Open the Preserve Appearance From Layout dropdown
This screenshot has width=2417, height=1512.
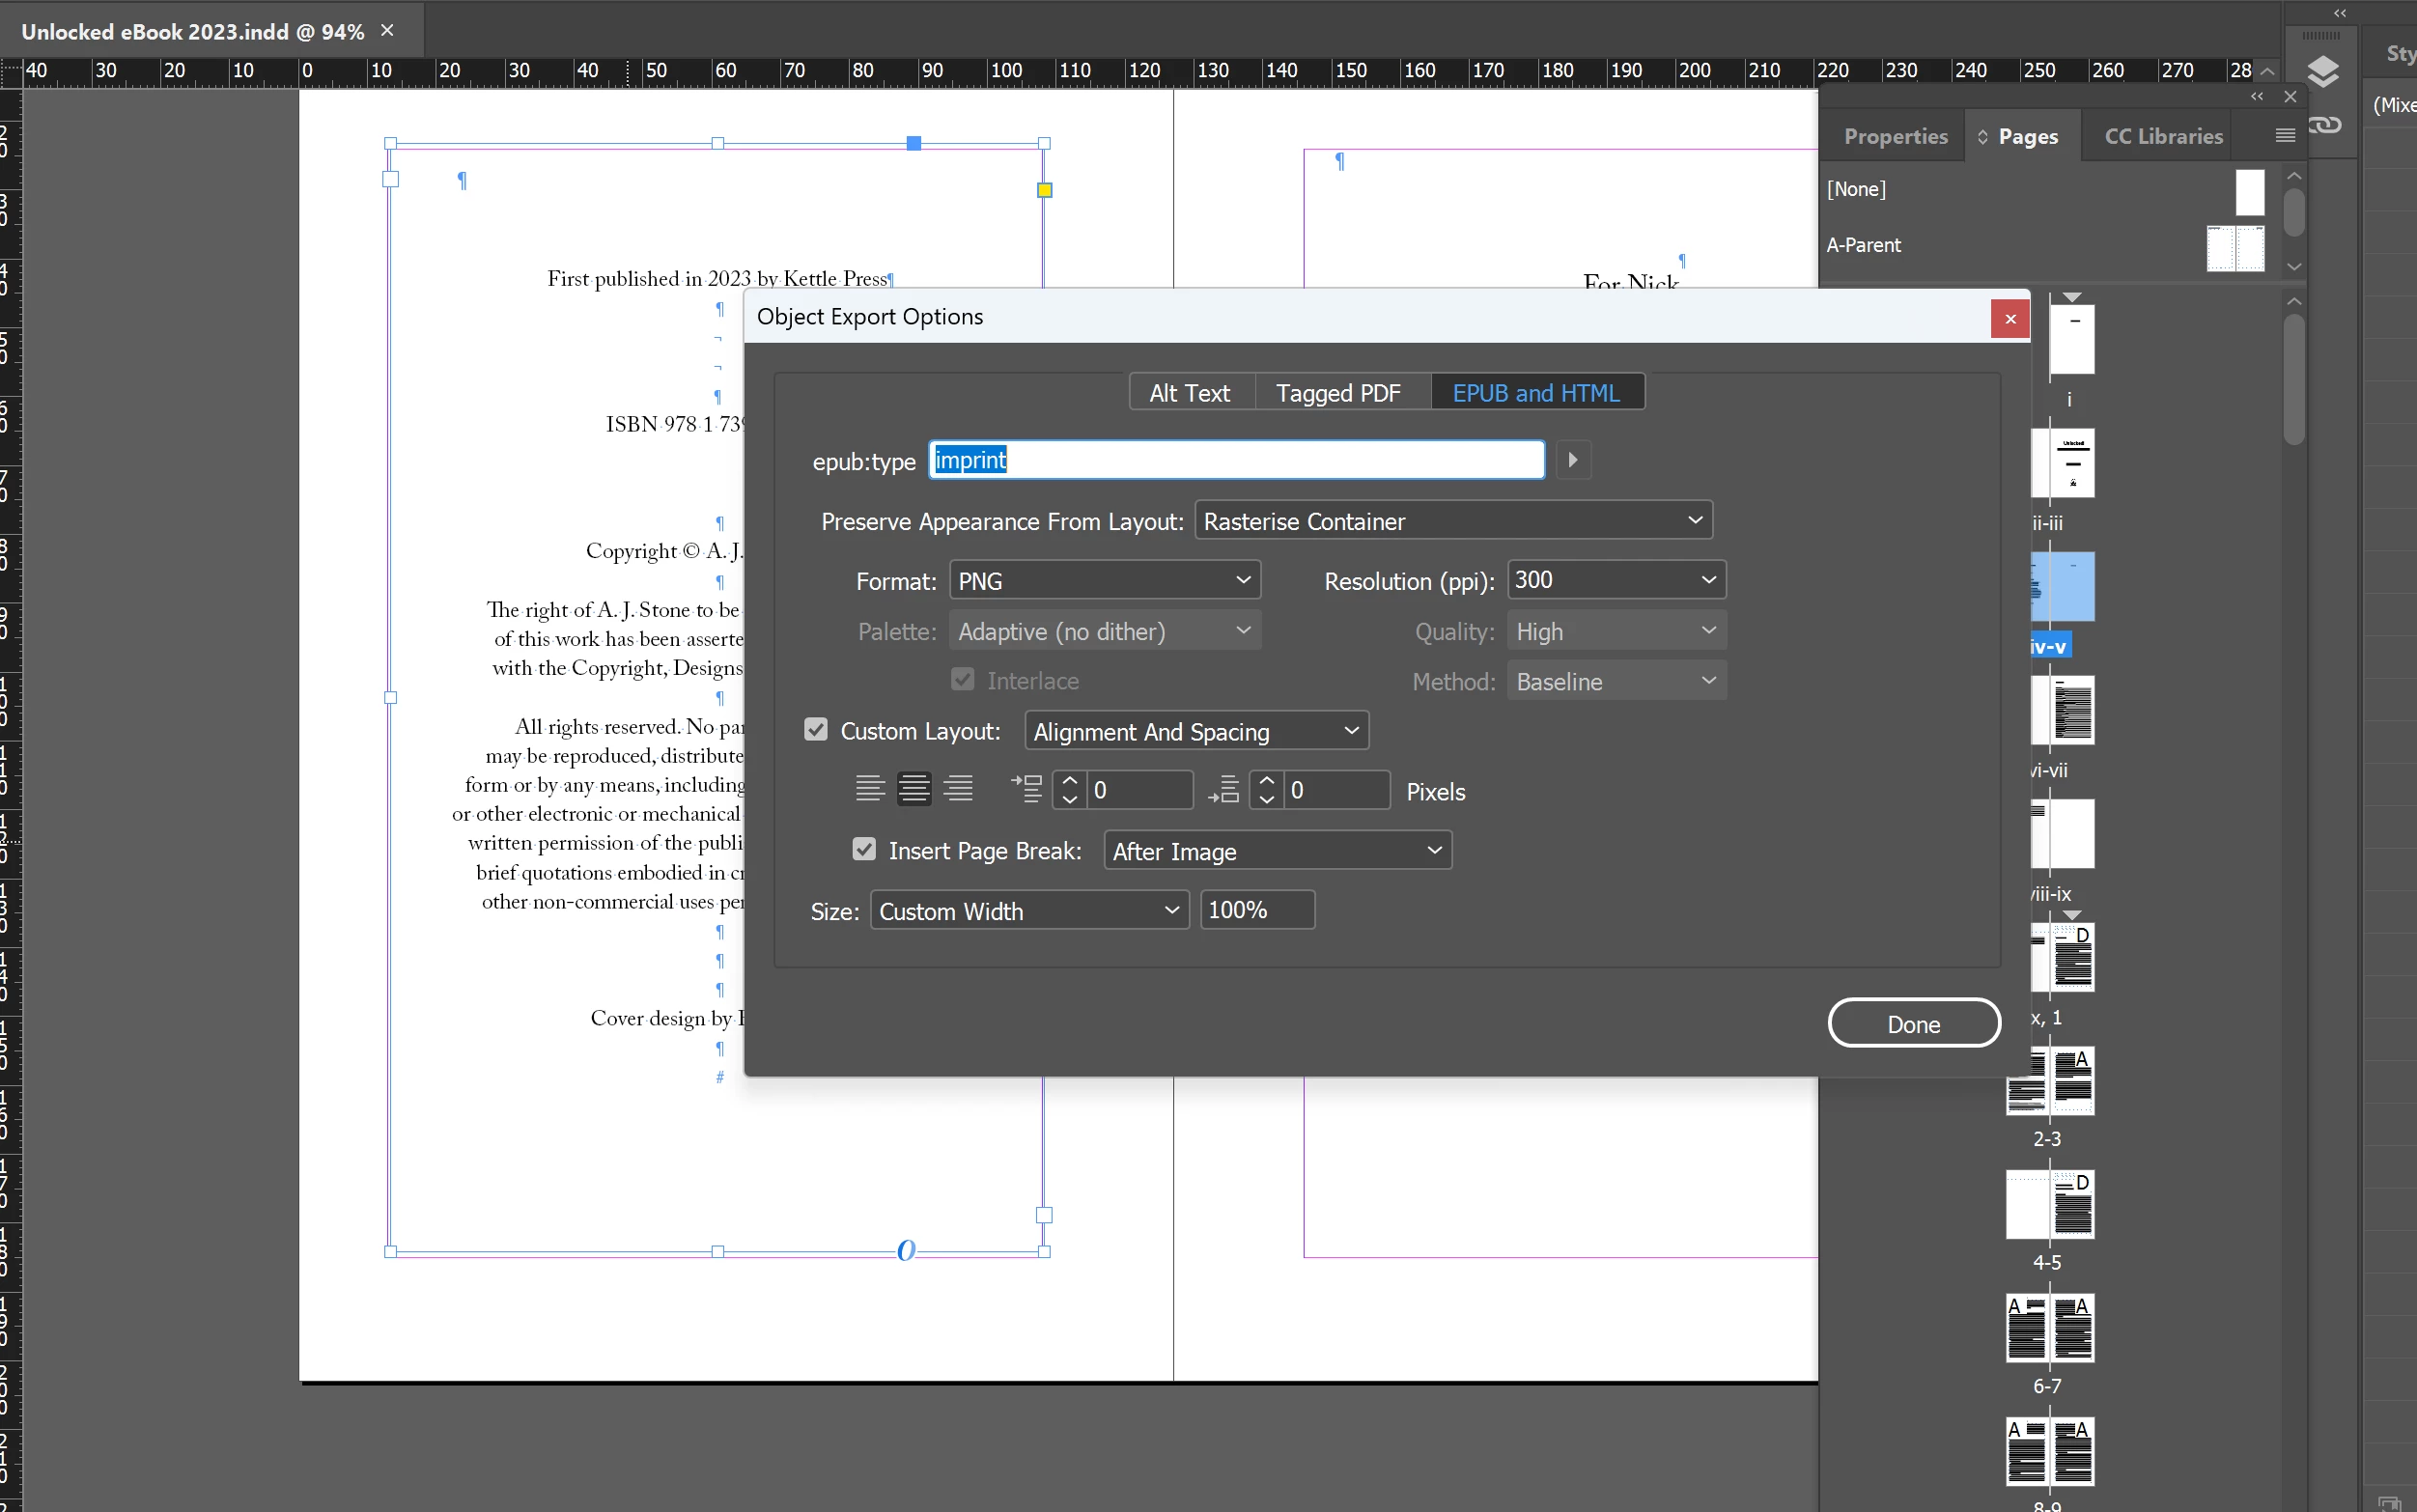pyautogui.click(x=1453, y=521)
